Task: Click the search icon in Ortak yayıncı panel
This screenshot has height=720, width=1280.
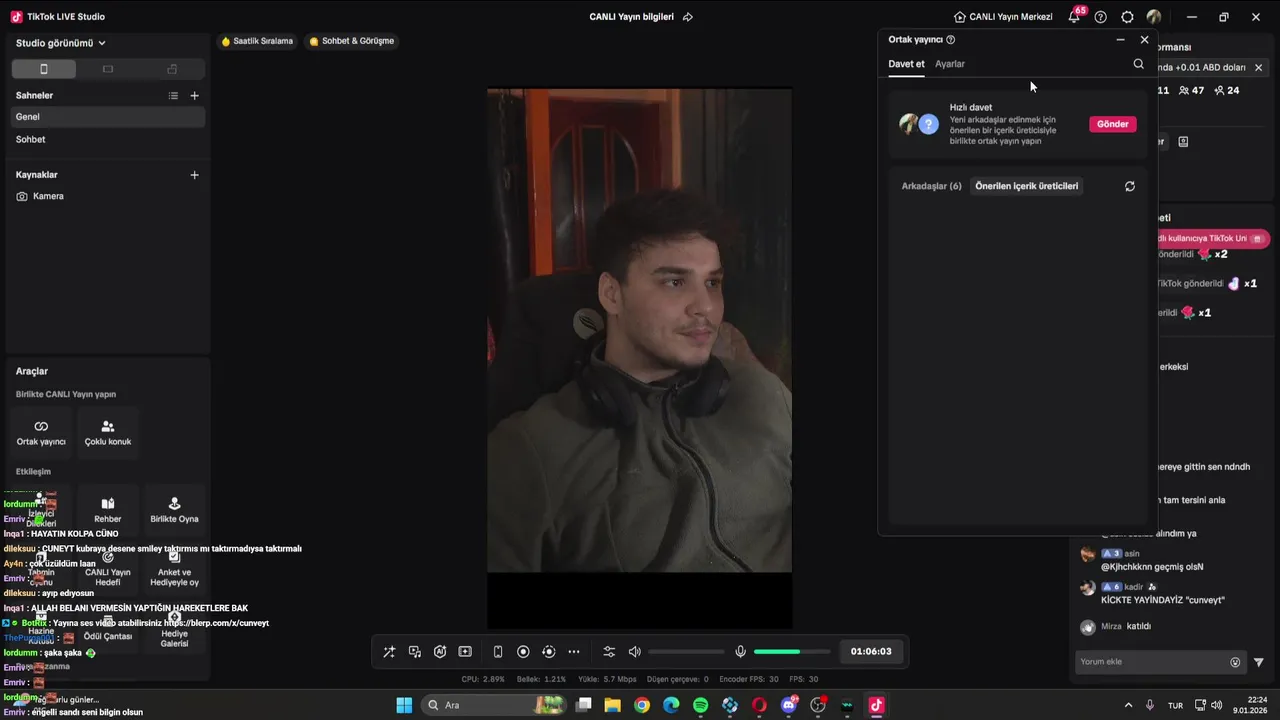Action: 1138,64
